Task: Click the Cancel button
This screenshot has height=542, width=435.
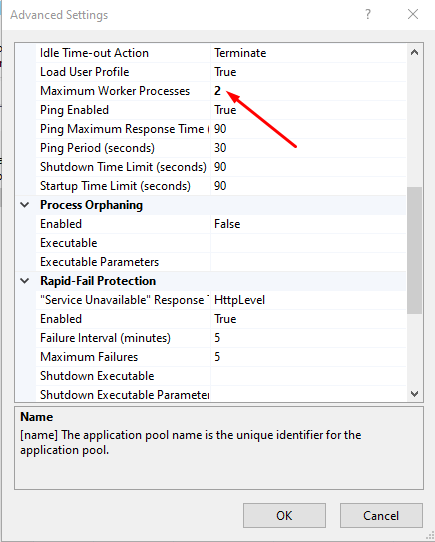Action: coord(381,515)
